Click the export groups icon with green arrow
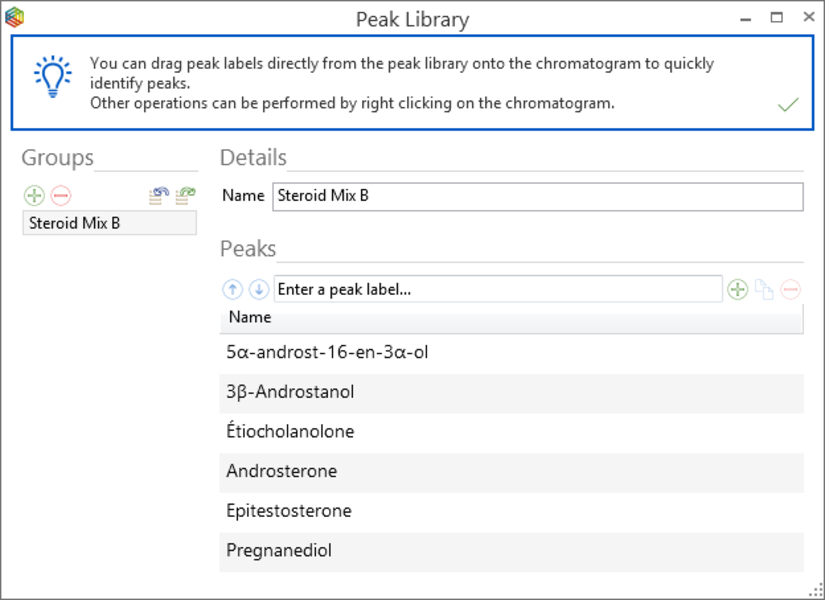825x600 pixels. click(x=185, y=196)
